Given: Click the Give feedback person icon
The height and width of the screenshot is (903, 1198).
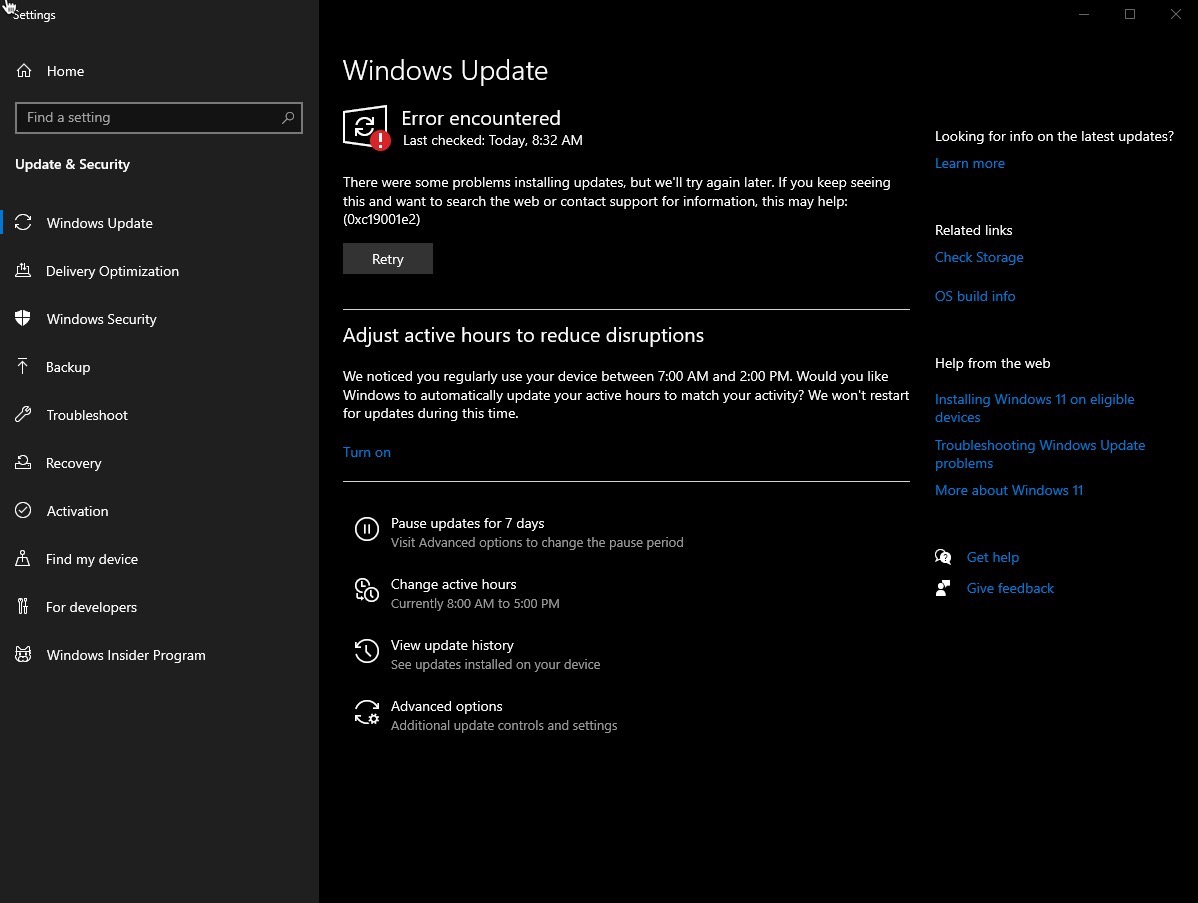Looking at the screenshot, I should (x=943, y=588).
